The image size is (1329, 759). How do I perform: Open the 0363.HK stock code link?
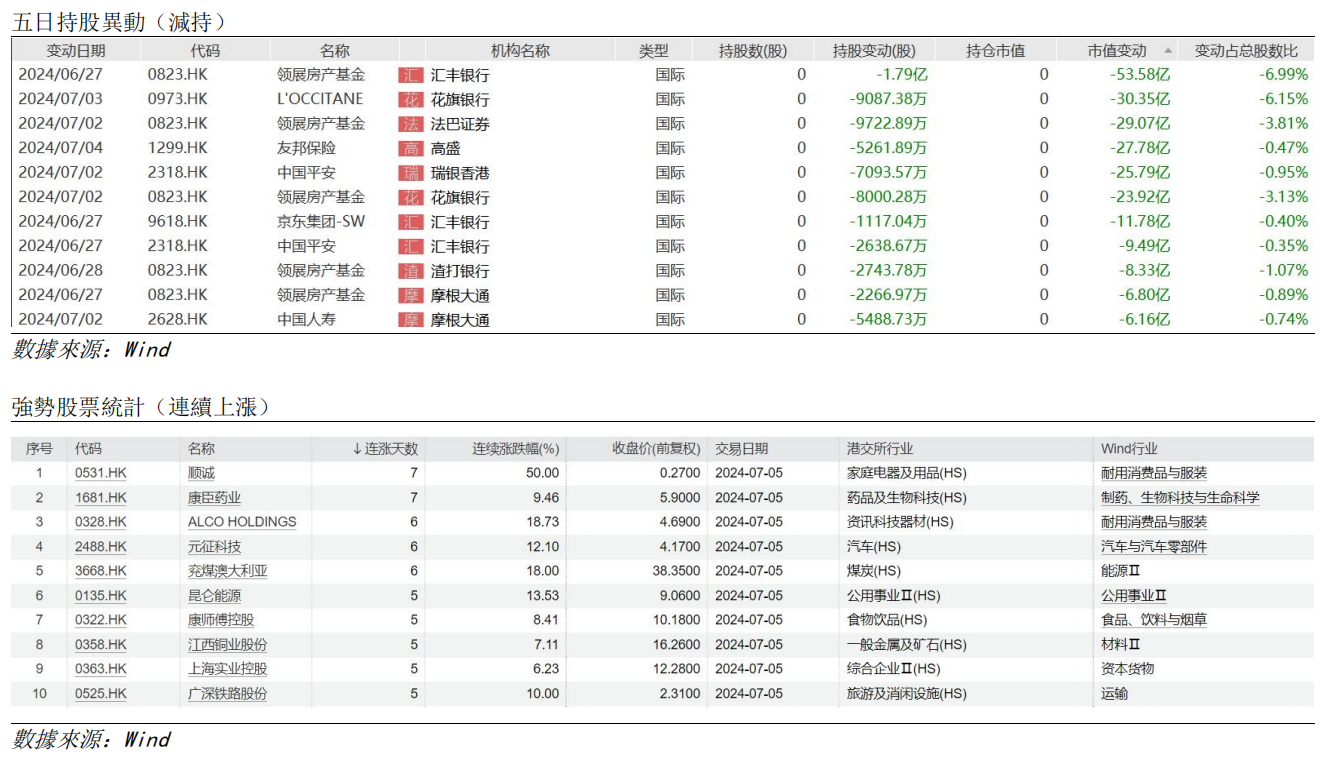click(x=101, y=669)
